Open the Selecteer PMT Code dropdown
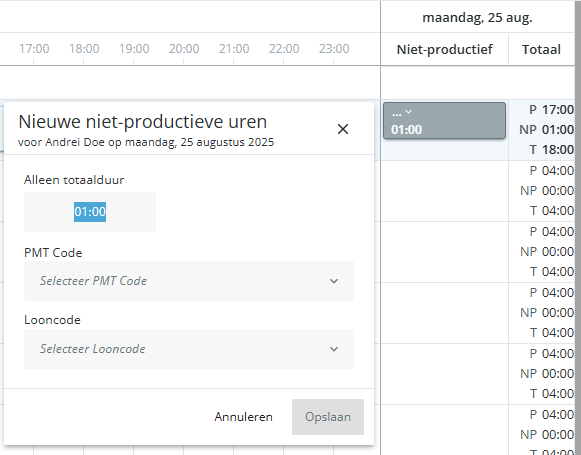 (189, 281)
